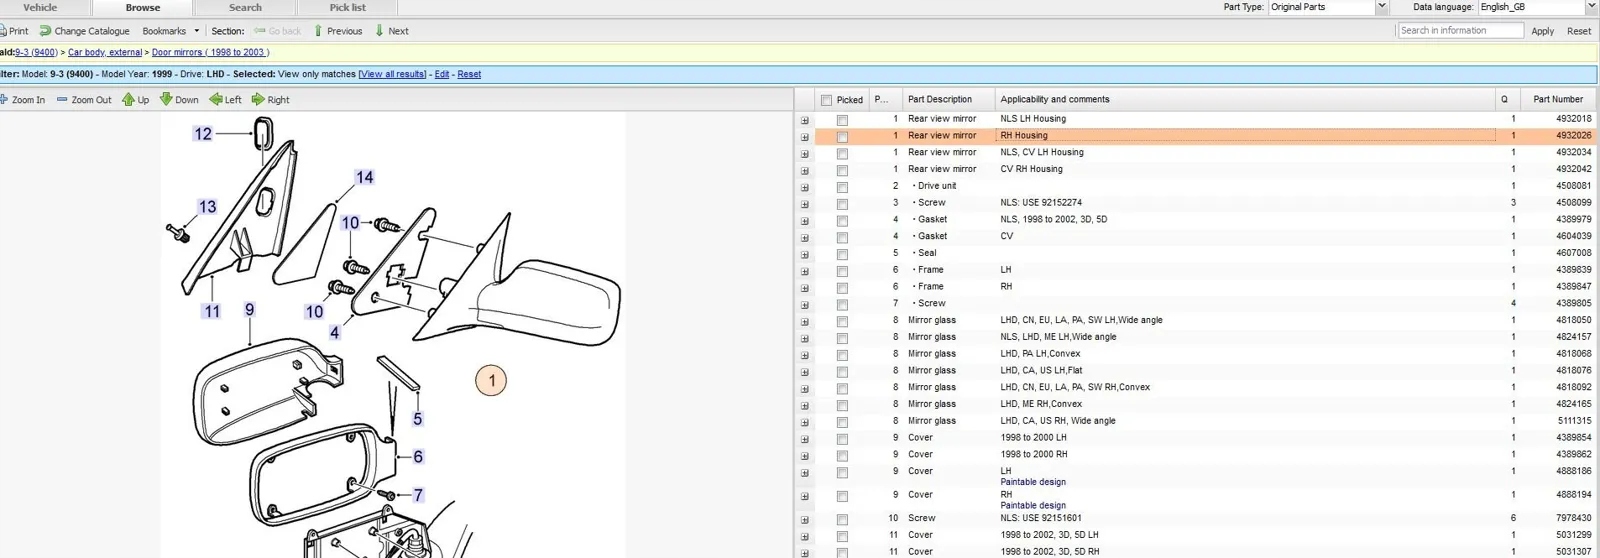Click the Apply button
The image size is (1600, 558).
click(x=1542, y=31)
